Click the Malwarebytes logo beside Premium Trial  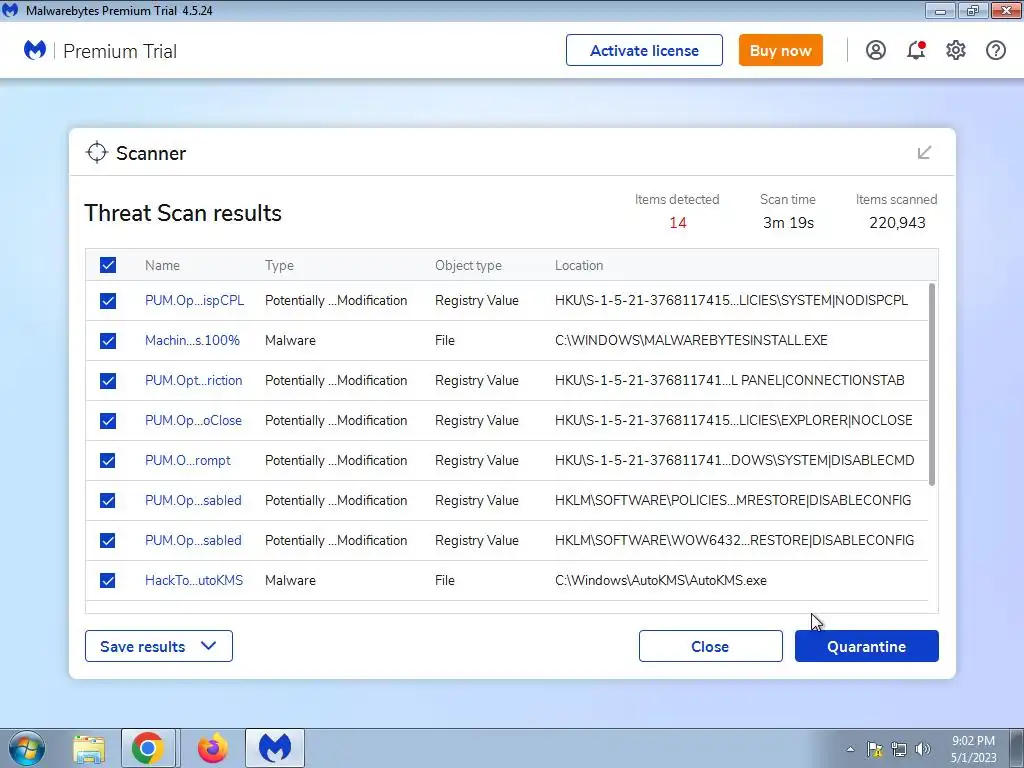coord(35,50)
